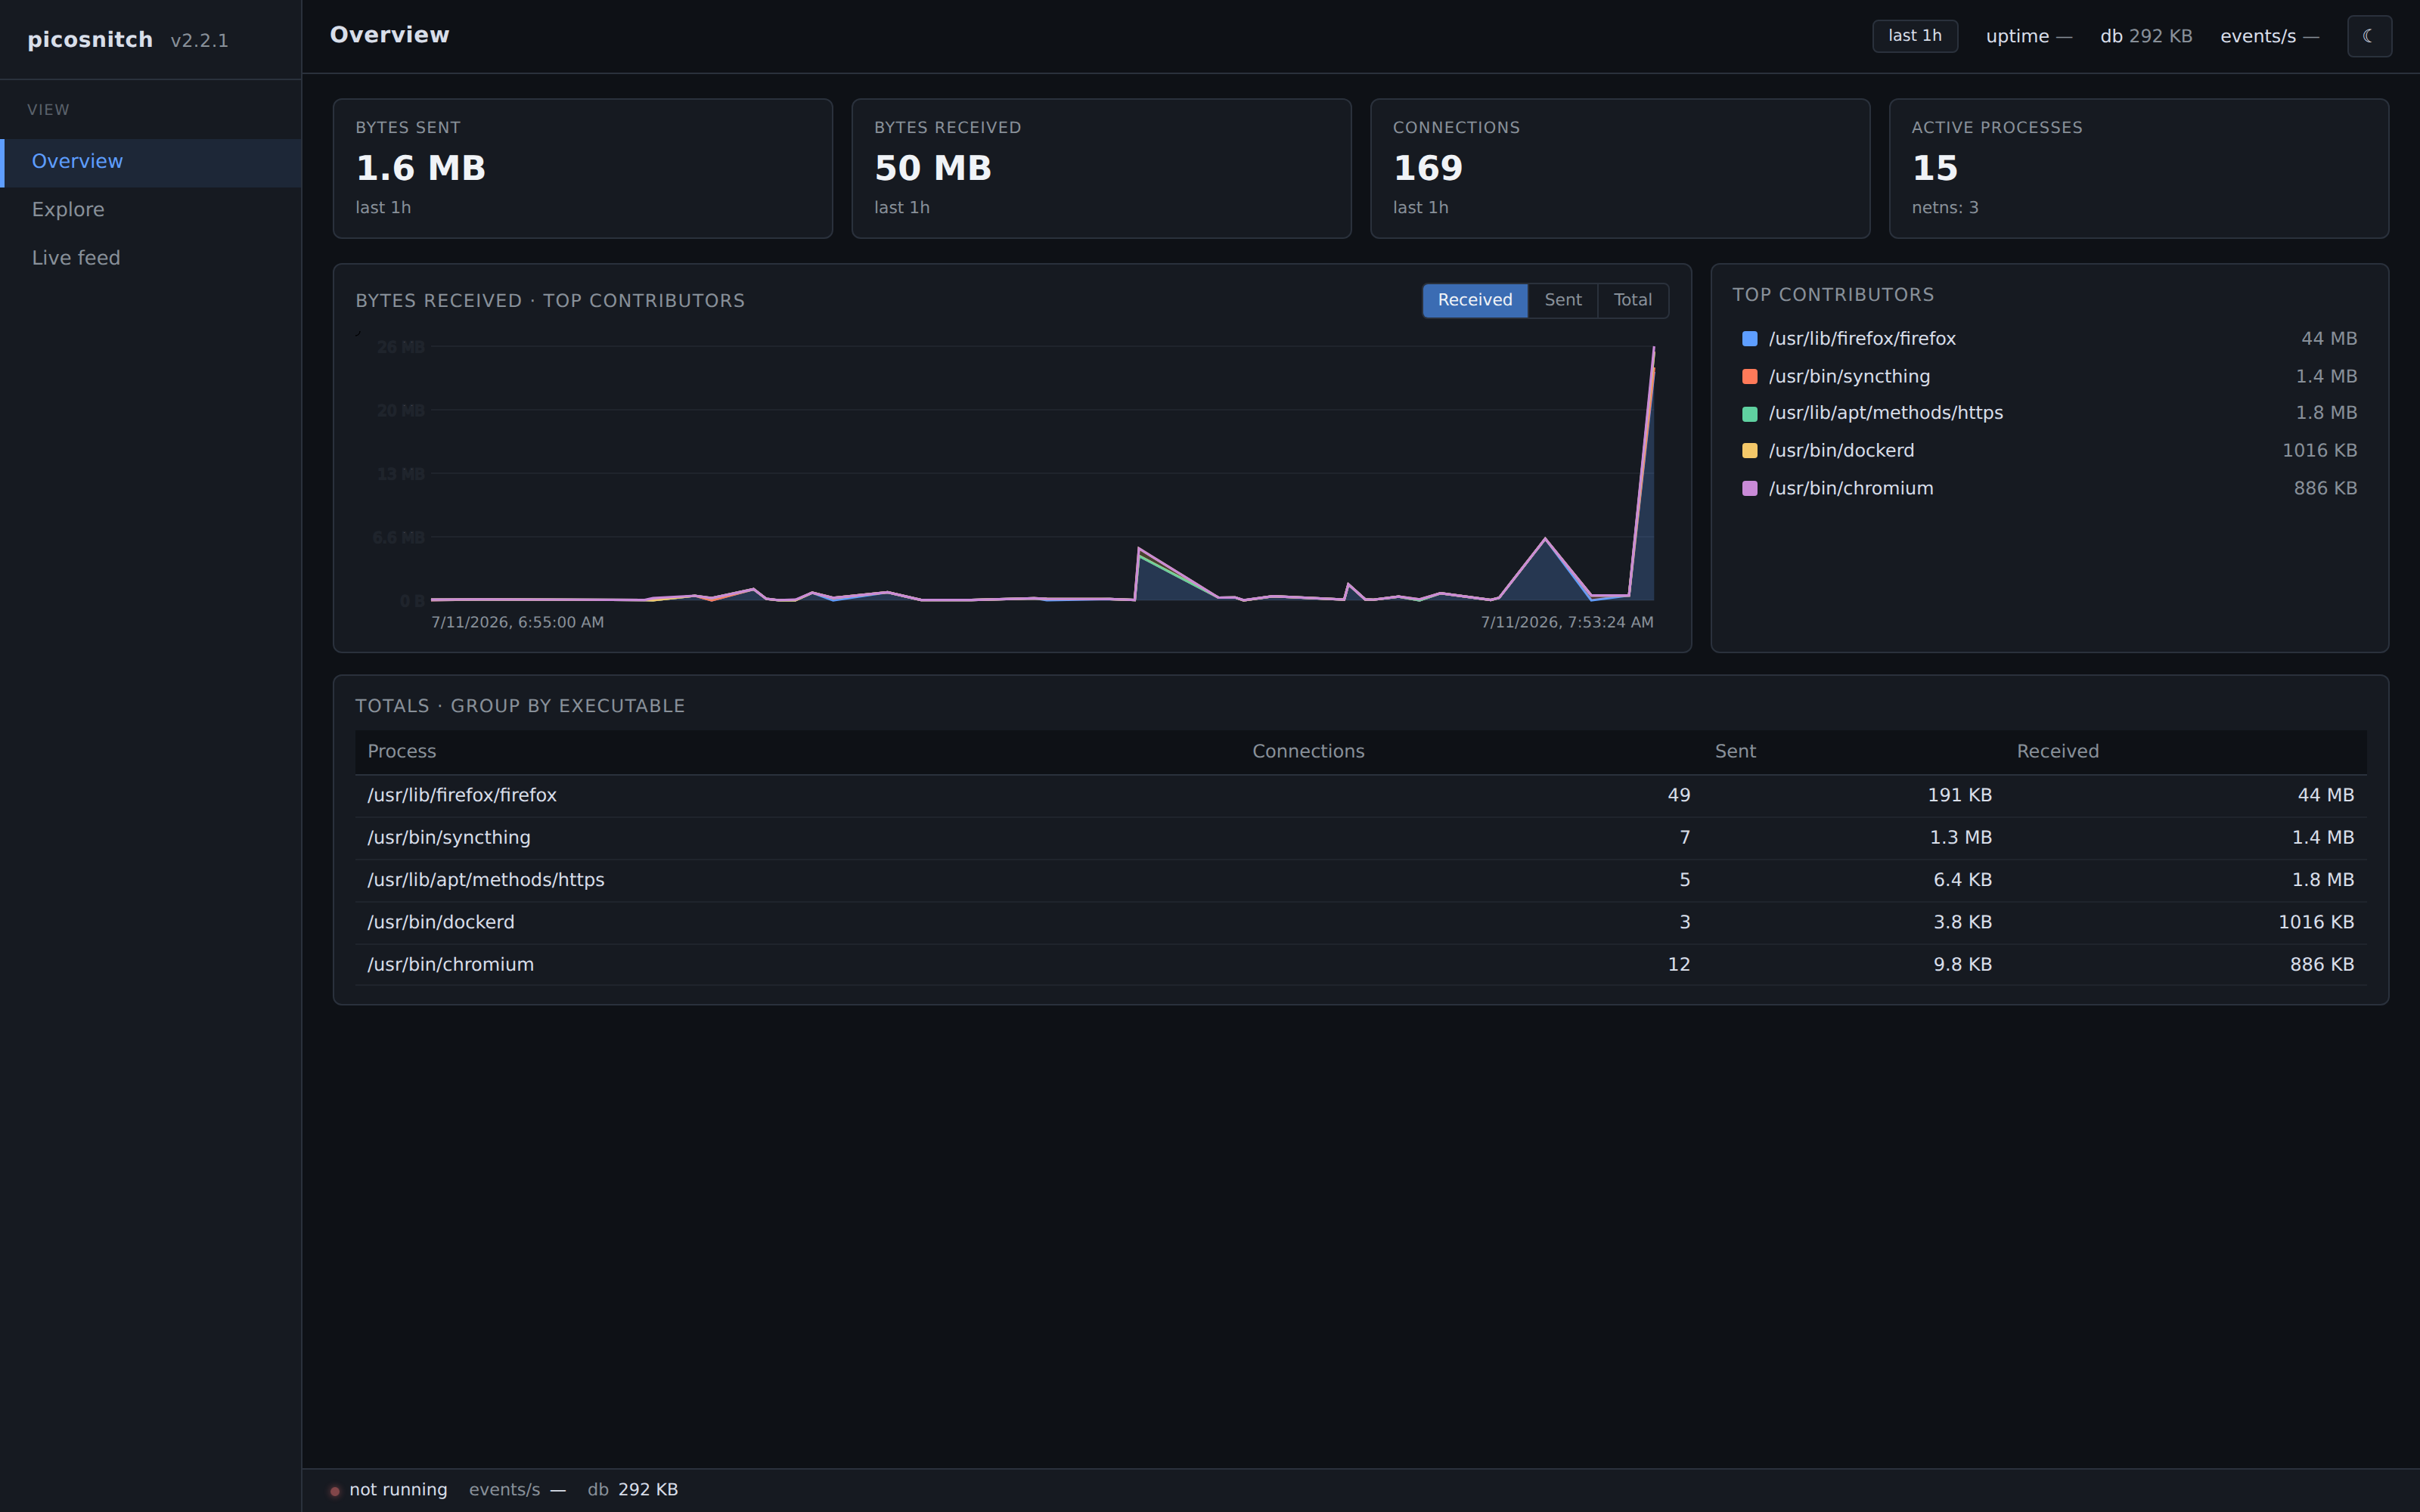Open the /usr/bin/chromium table row
The image size is (2420, 1512).
coord(1360,965)
